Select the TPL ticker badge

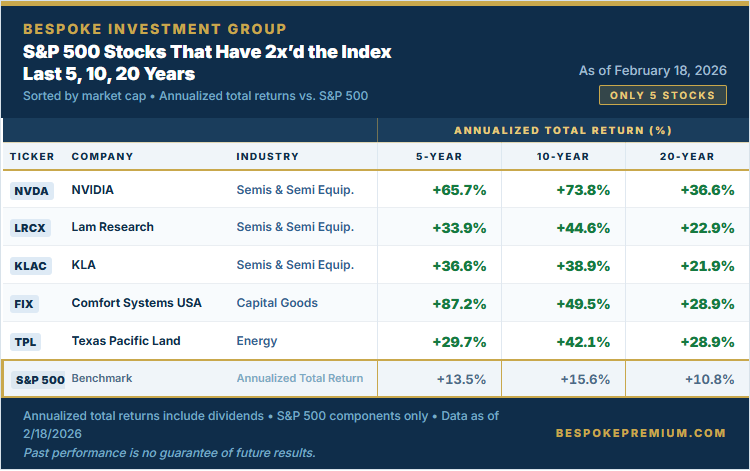click(x=24, y=342)
